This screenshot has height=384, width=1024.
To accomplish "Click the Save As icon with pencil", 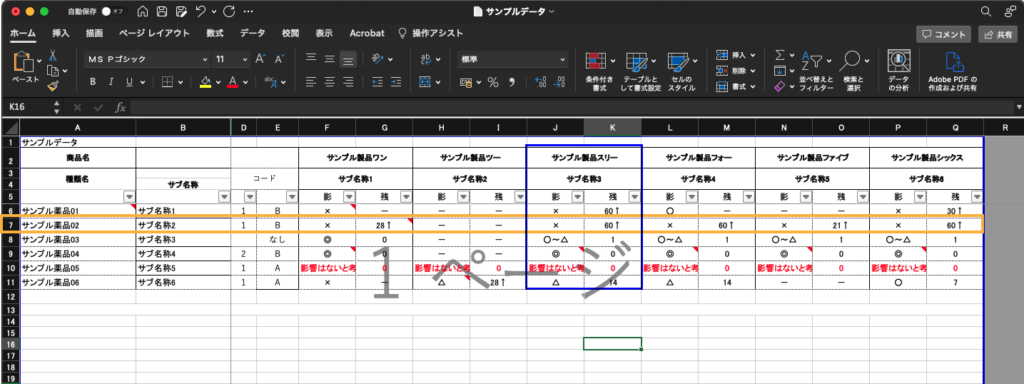I will [x=182, y=11].
